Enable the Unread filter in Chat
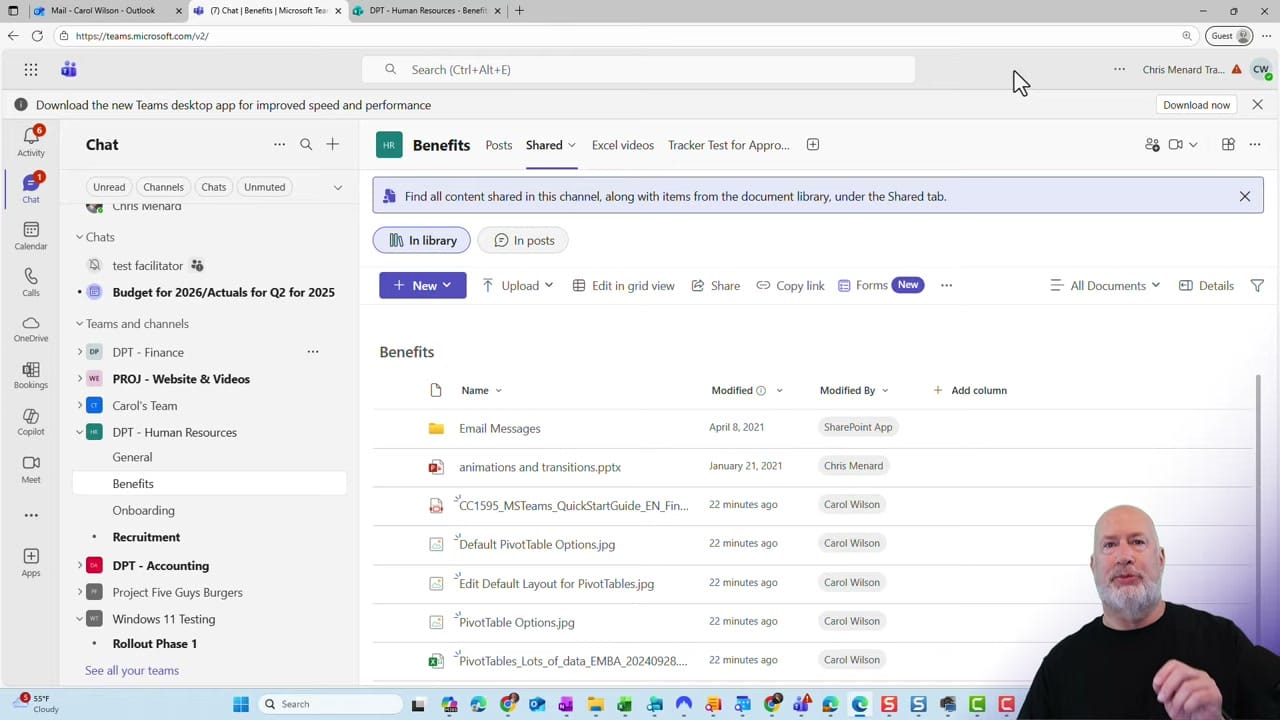This screenshot has width=1280, height=720. 108,186
